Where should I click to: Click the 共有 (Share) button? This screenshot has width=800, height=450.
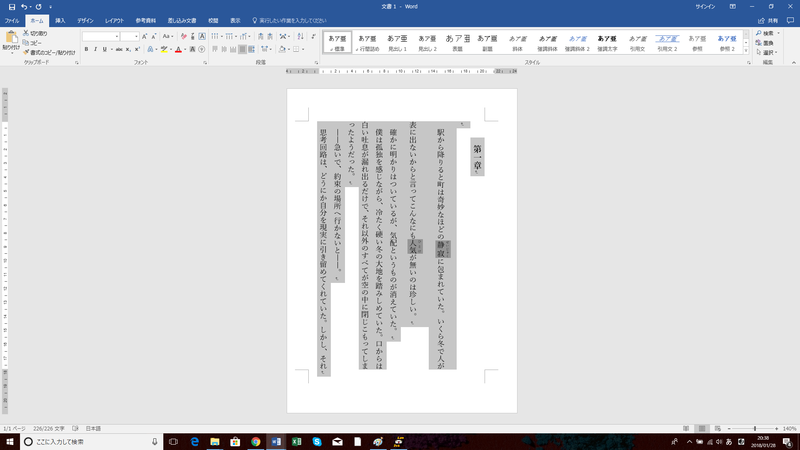[x=768, y=20]
